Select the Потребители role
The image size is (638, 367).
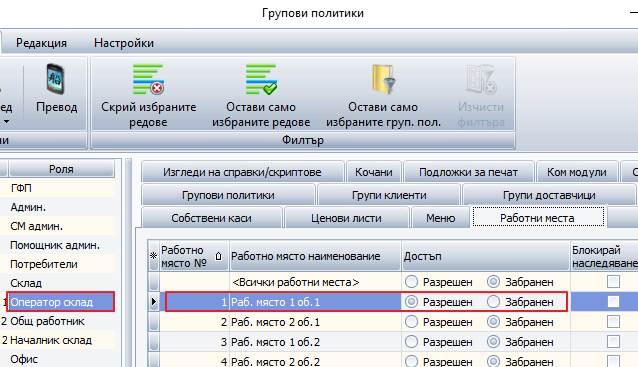61,264
